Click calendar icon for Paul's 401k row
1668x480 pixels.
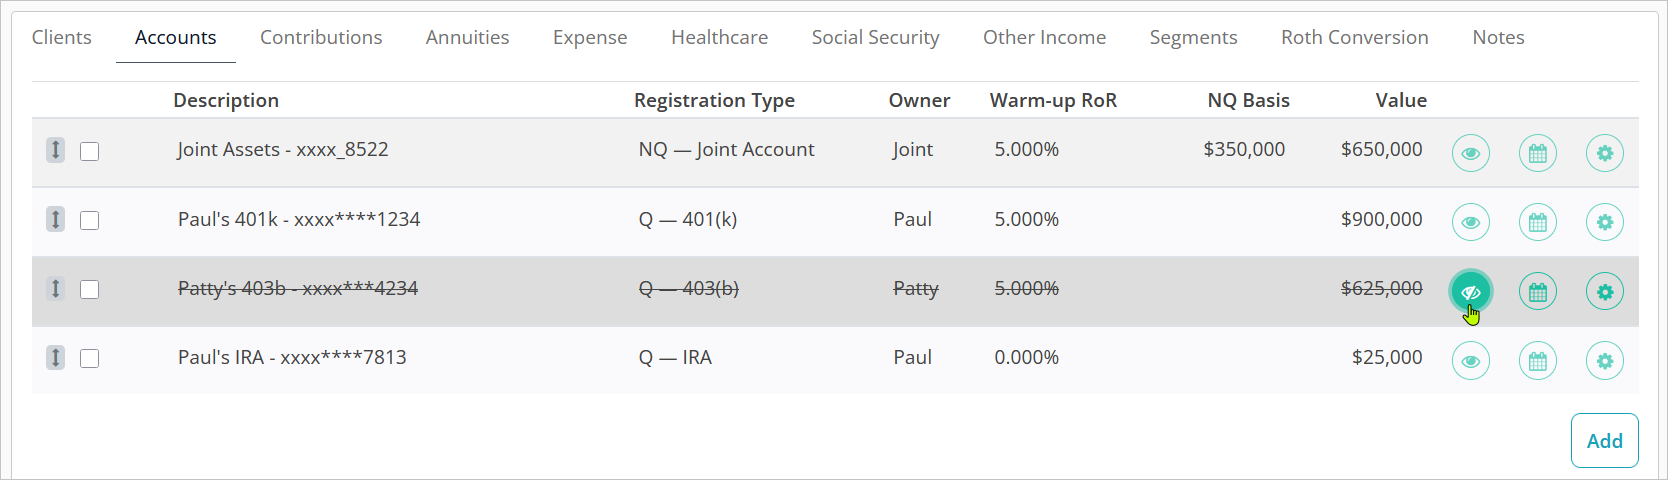coord(1537,222)
